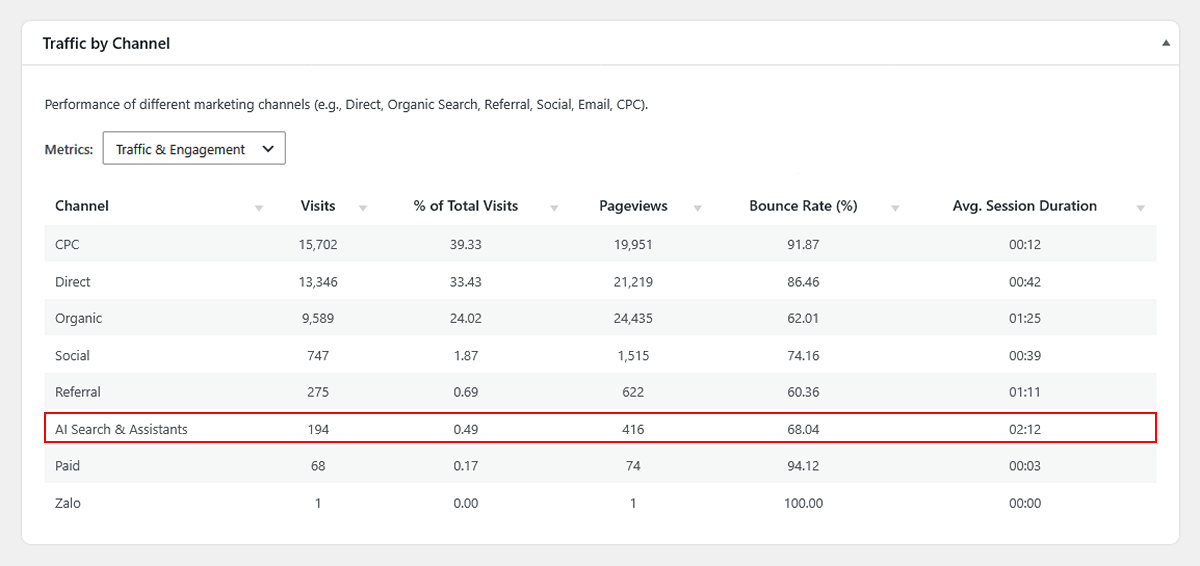Screen dimensions: 1200x566
Task: Click AI Search percent value 0.49
Action: 466,429
